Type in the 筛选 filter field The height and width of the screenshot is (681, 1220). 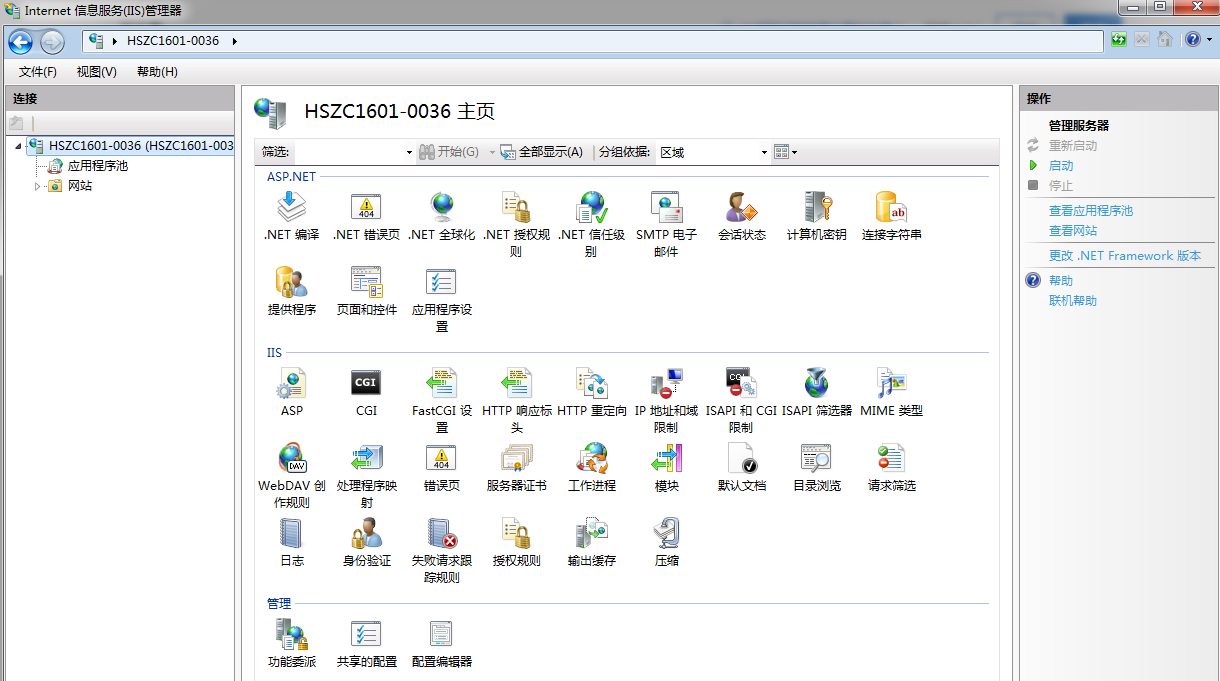pos(349,152)
